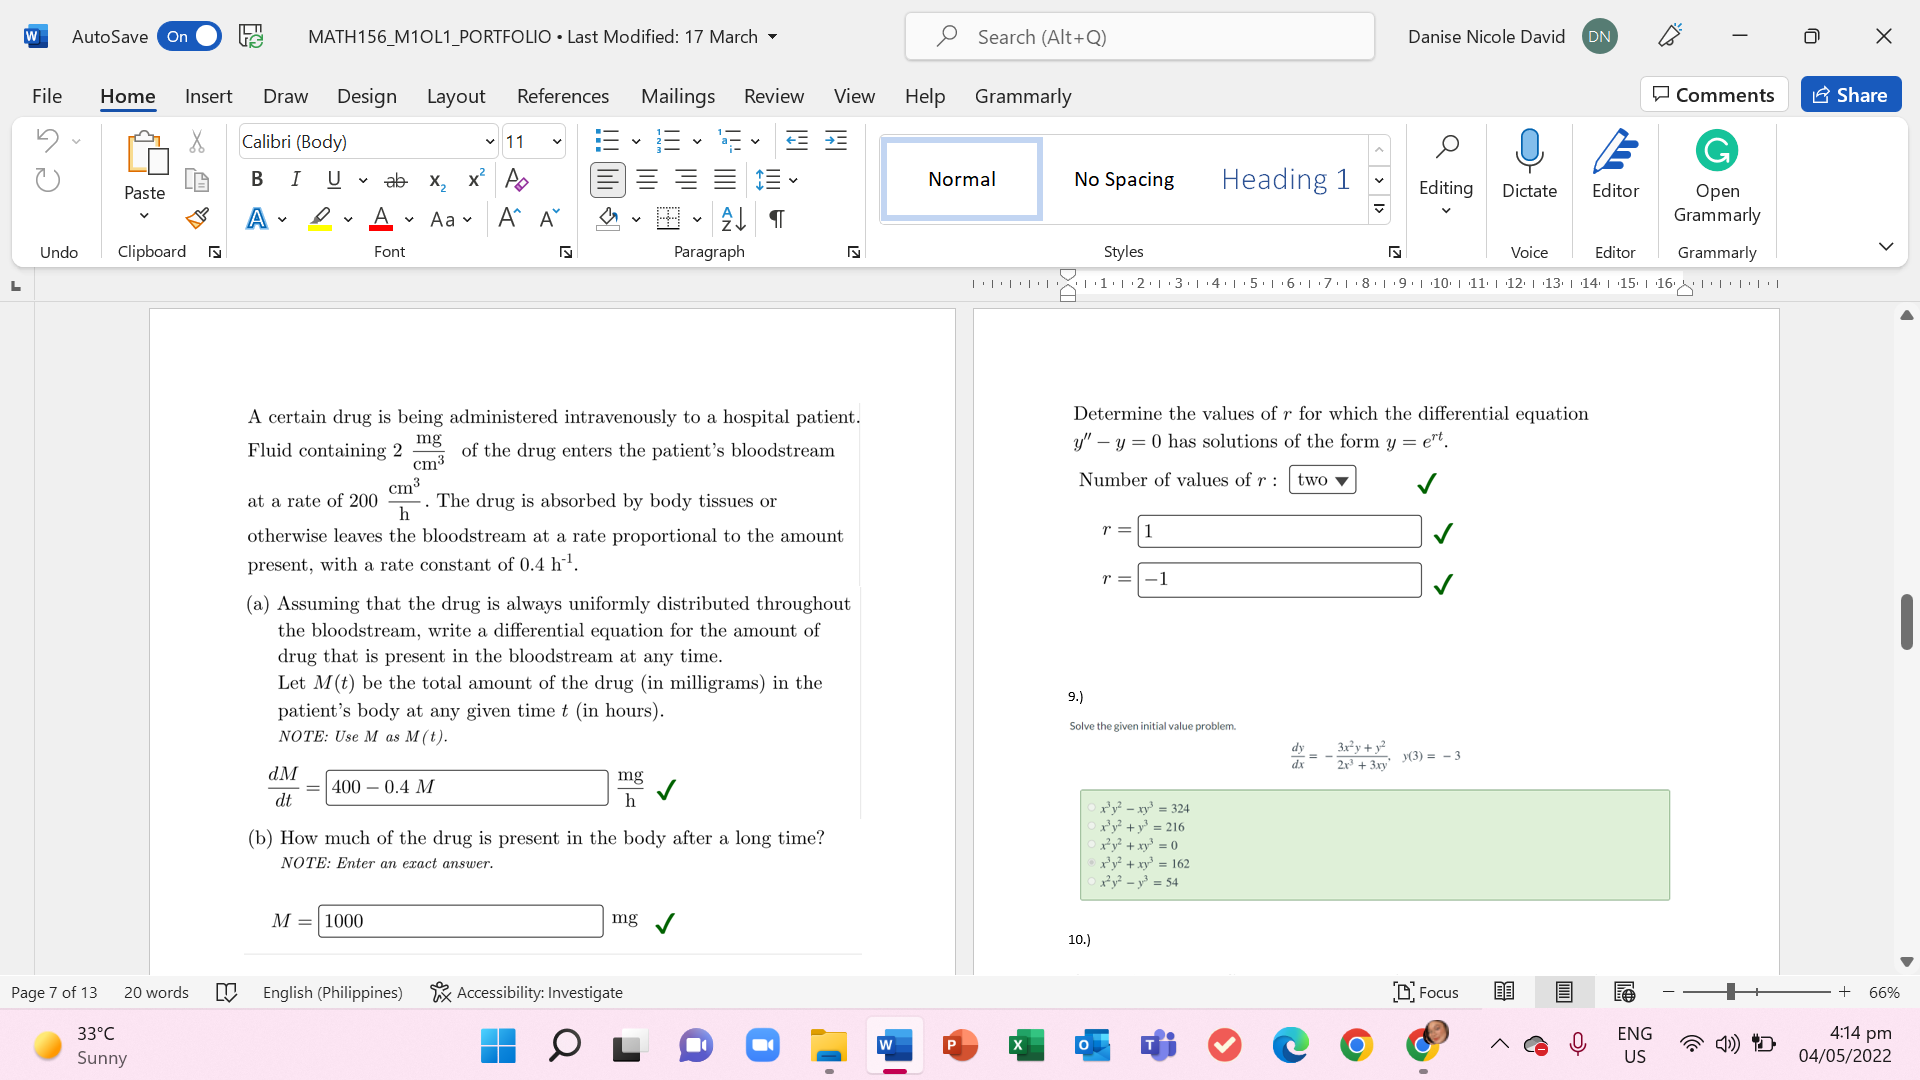The image size is (1920, 1080).
Task: Select Align Left
Action: coord(608,180)
